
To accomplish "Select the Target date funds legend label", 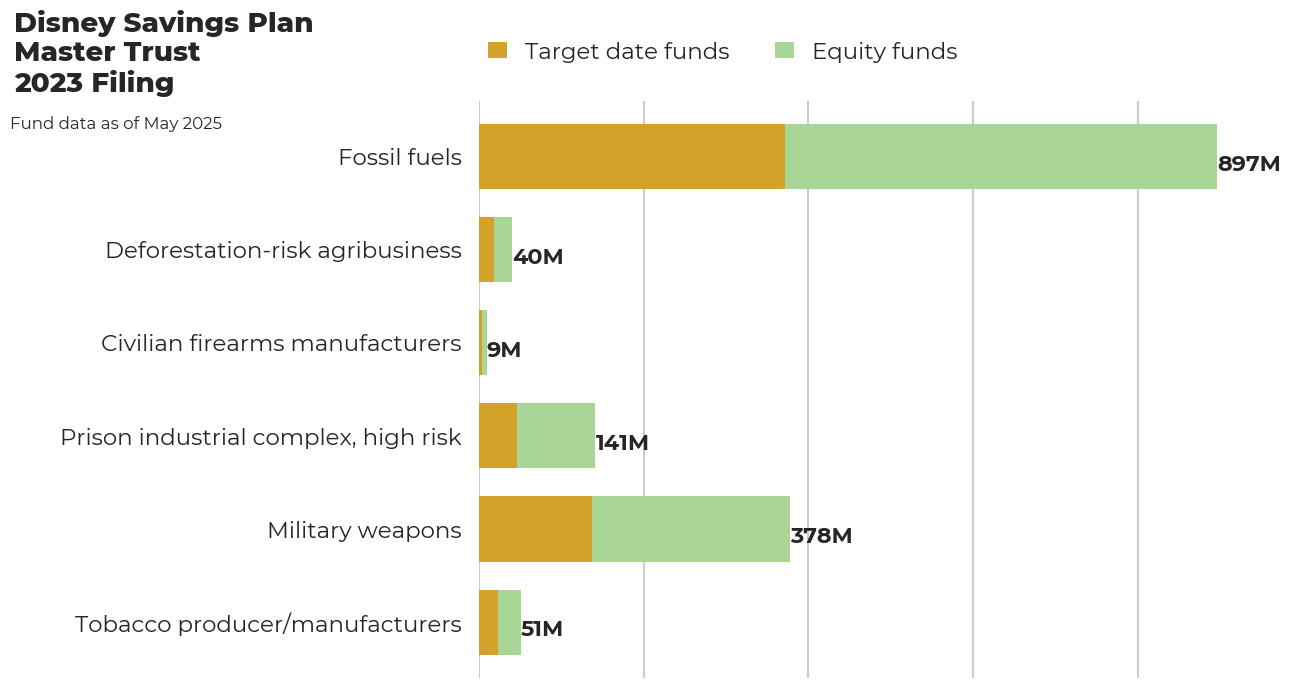I will [627, 52].
